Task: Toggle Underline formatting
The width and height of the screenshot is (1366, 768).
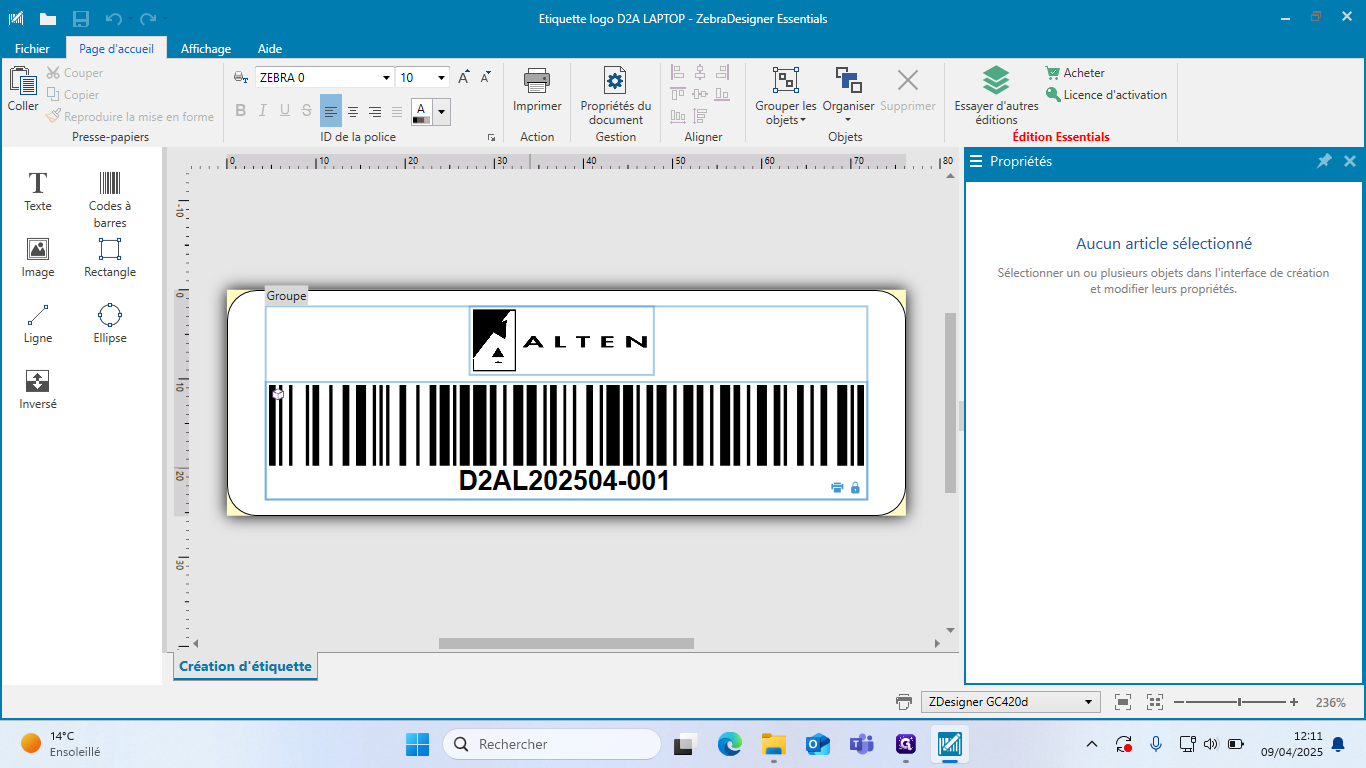Action: click(285, 111)
